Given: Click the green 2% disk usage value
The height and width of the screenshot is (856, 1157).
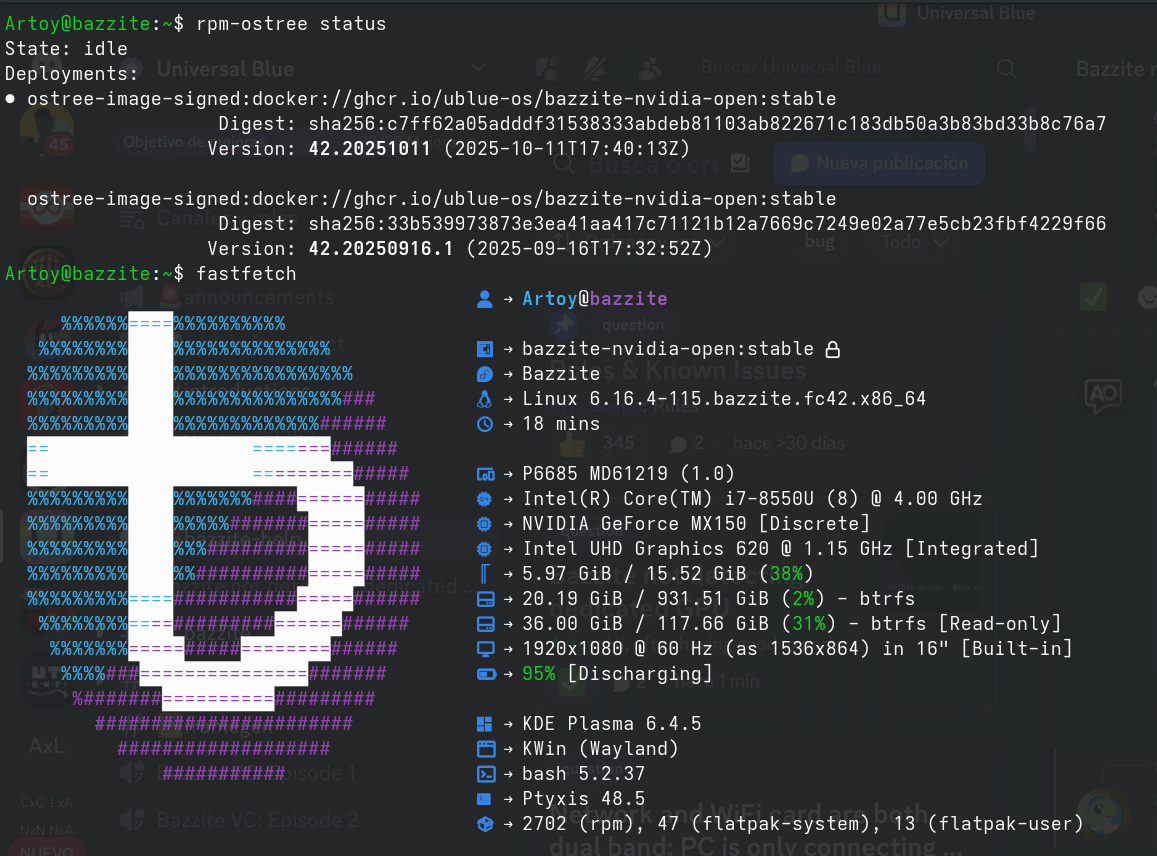Looking at the screenshot, I should click(804, 599).
